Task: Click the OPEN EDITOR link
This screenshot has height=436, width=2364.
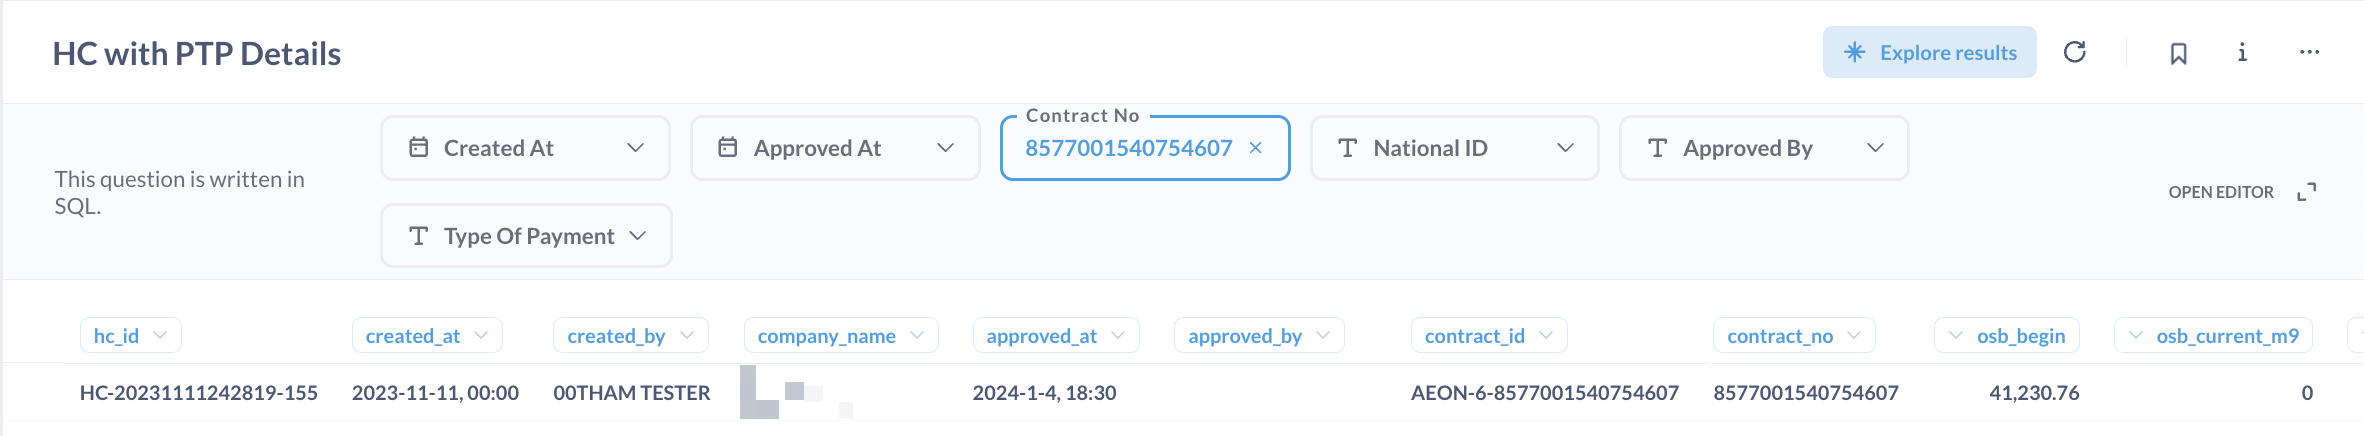Action: pos(2220,192)
